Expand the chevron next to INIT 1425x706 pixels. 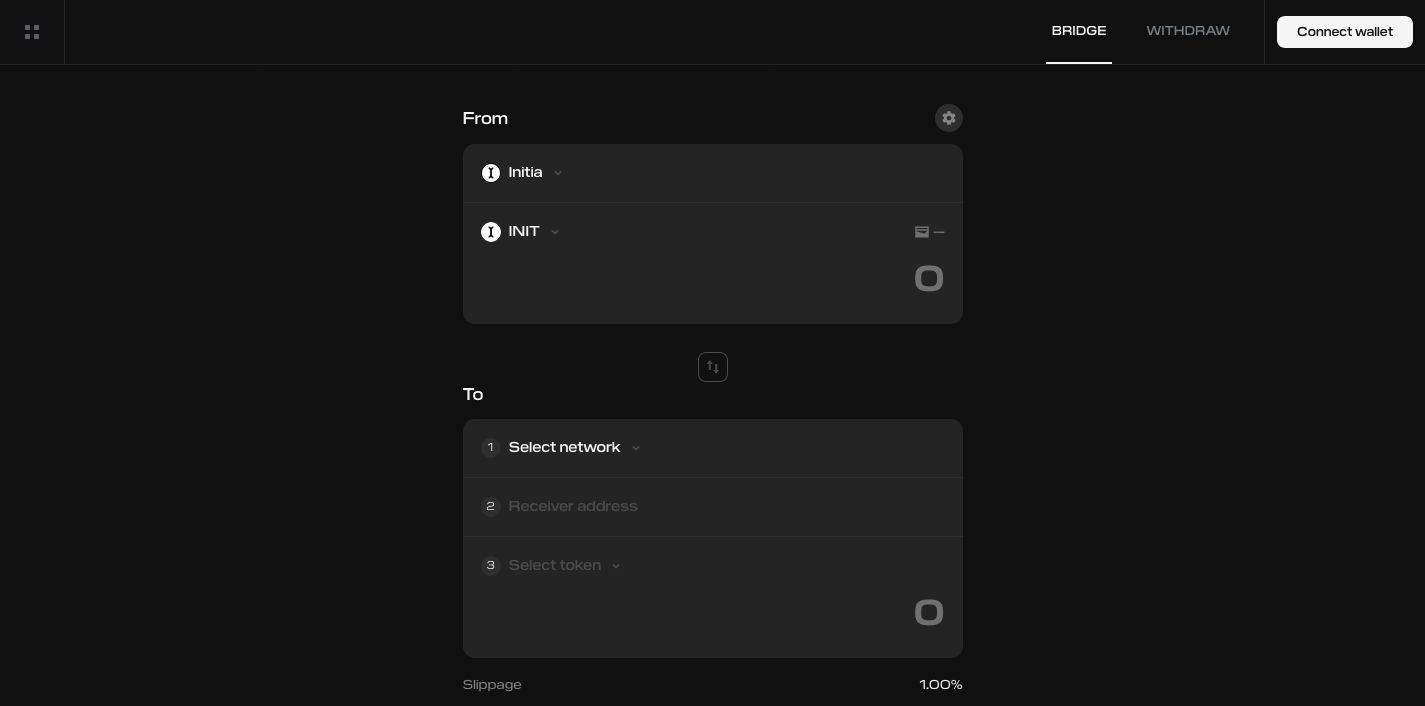[x=555, y=232]
